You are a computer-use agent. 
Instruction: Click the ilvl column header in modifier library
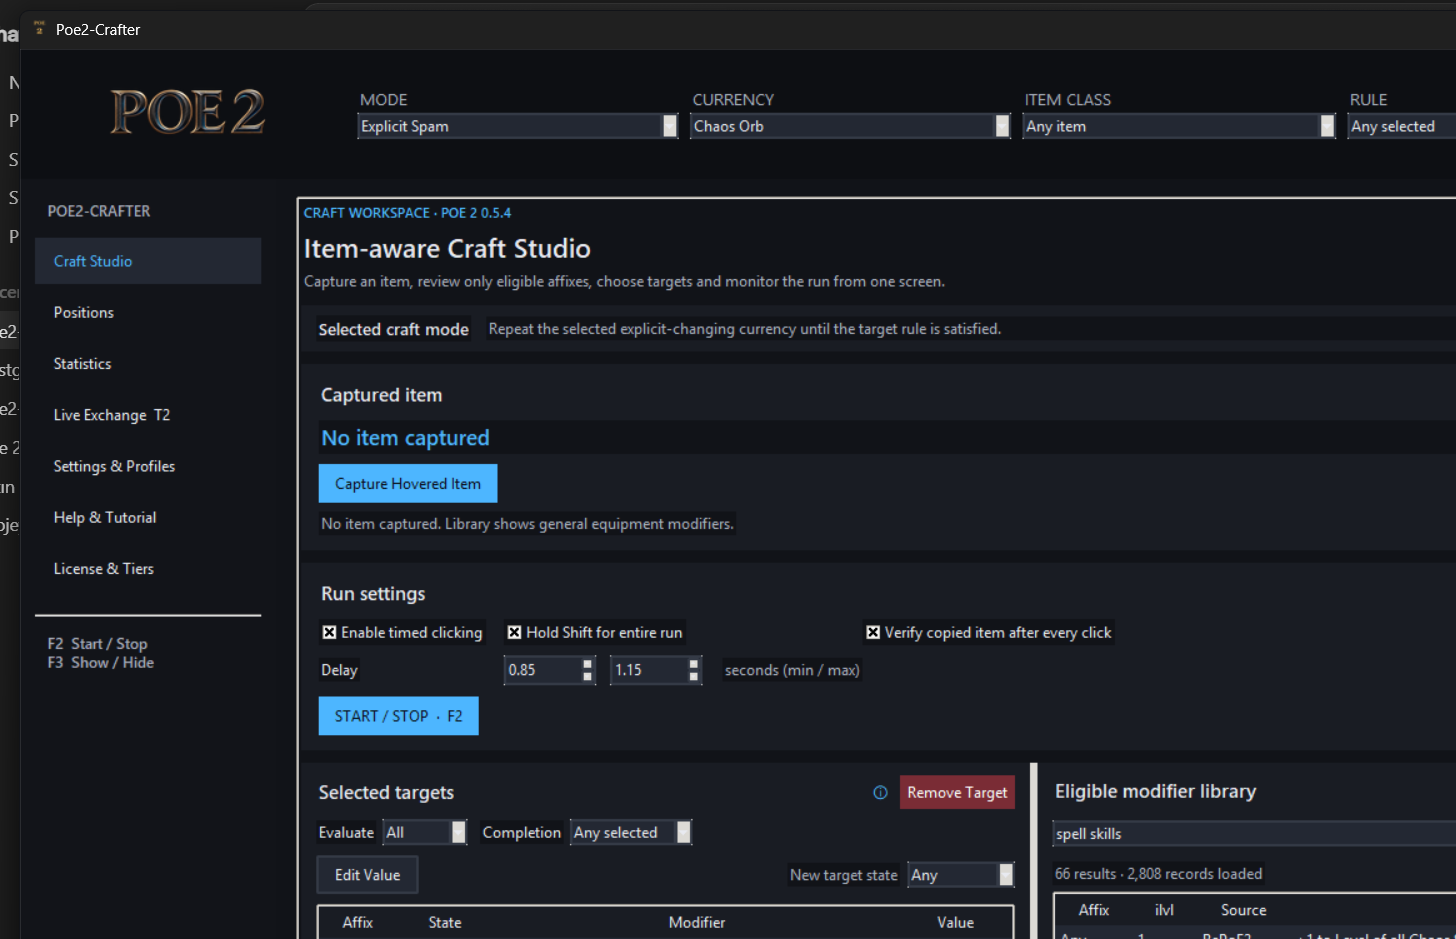[x=1164, y=910]
